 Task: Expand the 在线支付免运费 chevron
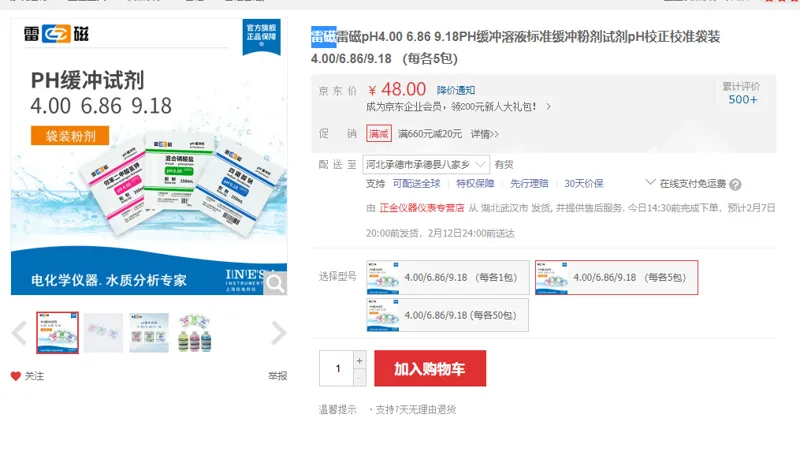coord(650,182)
